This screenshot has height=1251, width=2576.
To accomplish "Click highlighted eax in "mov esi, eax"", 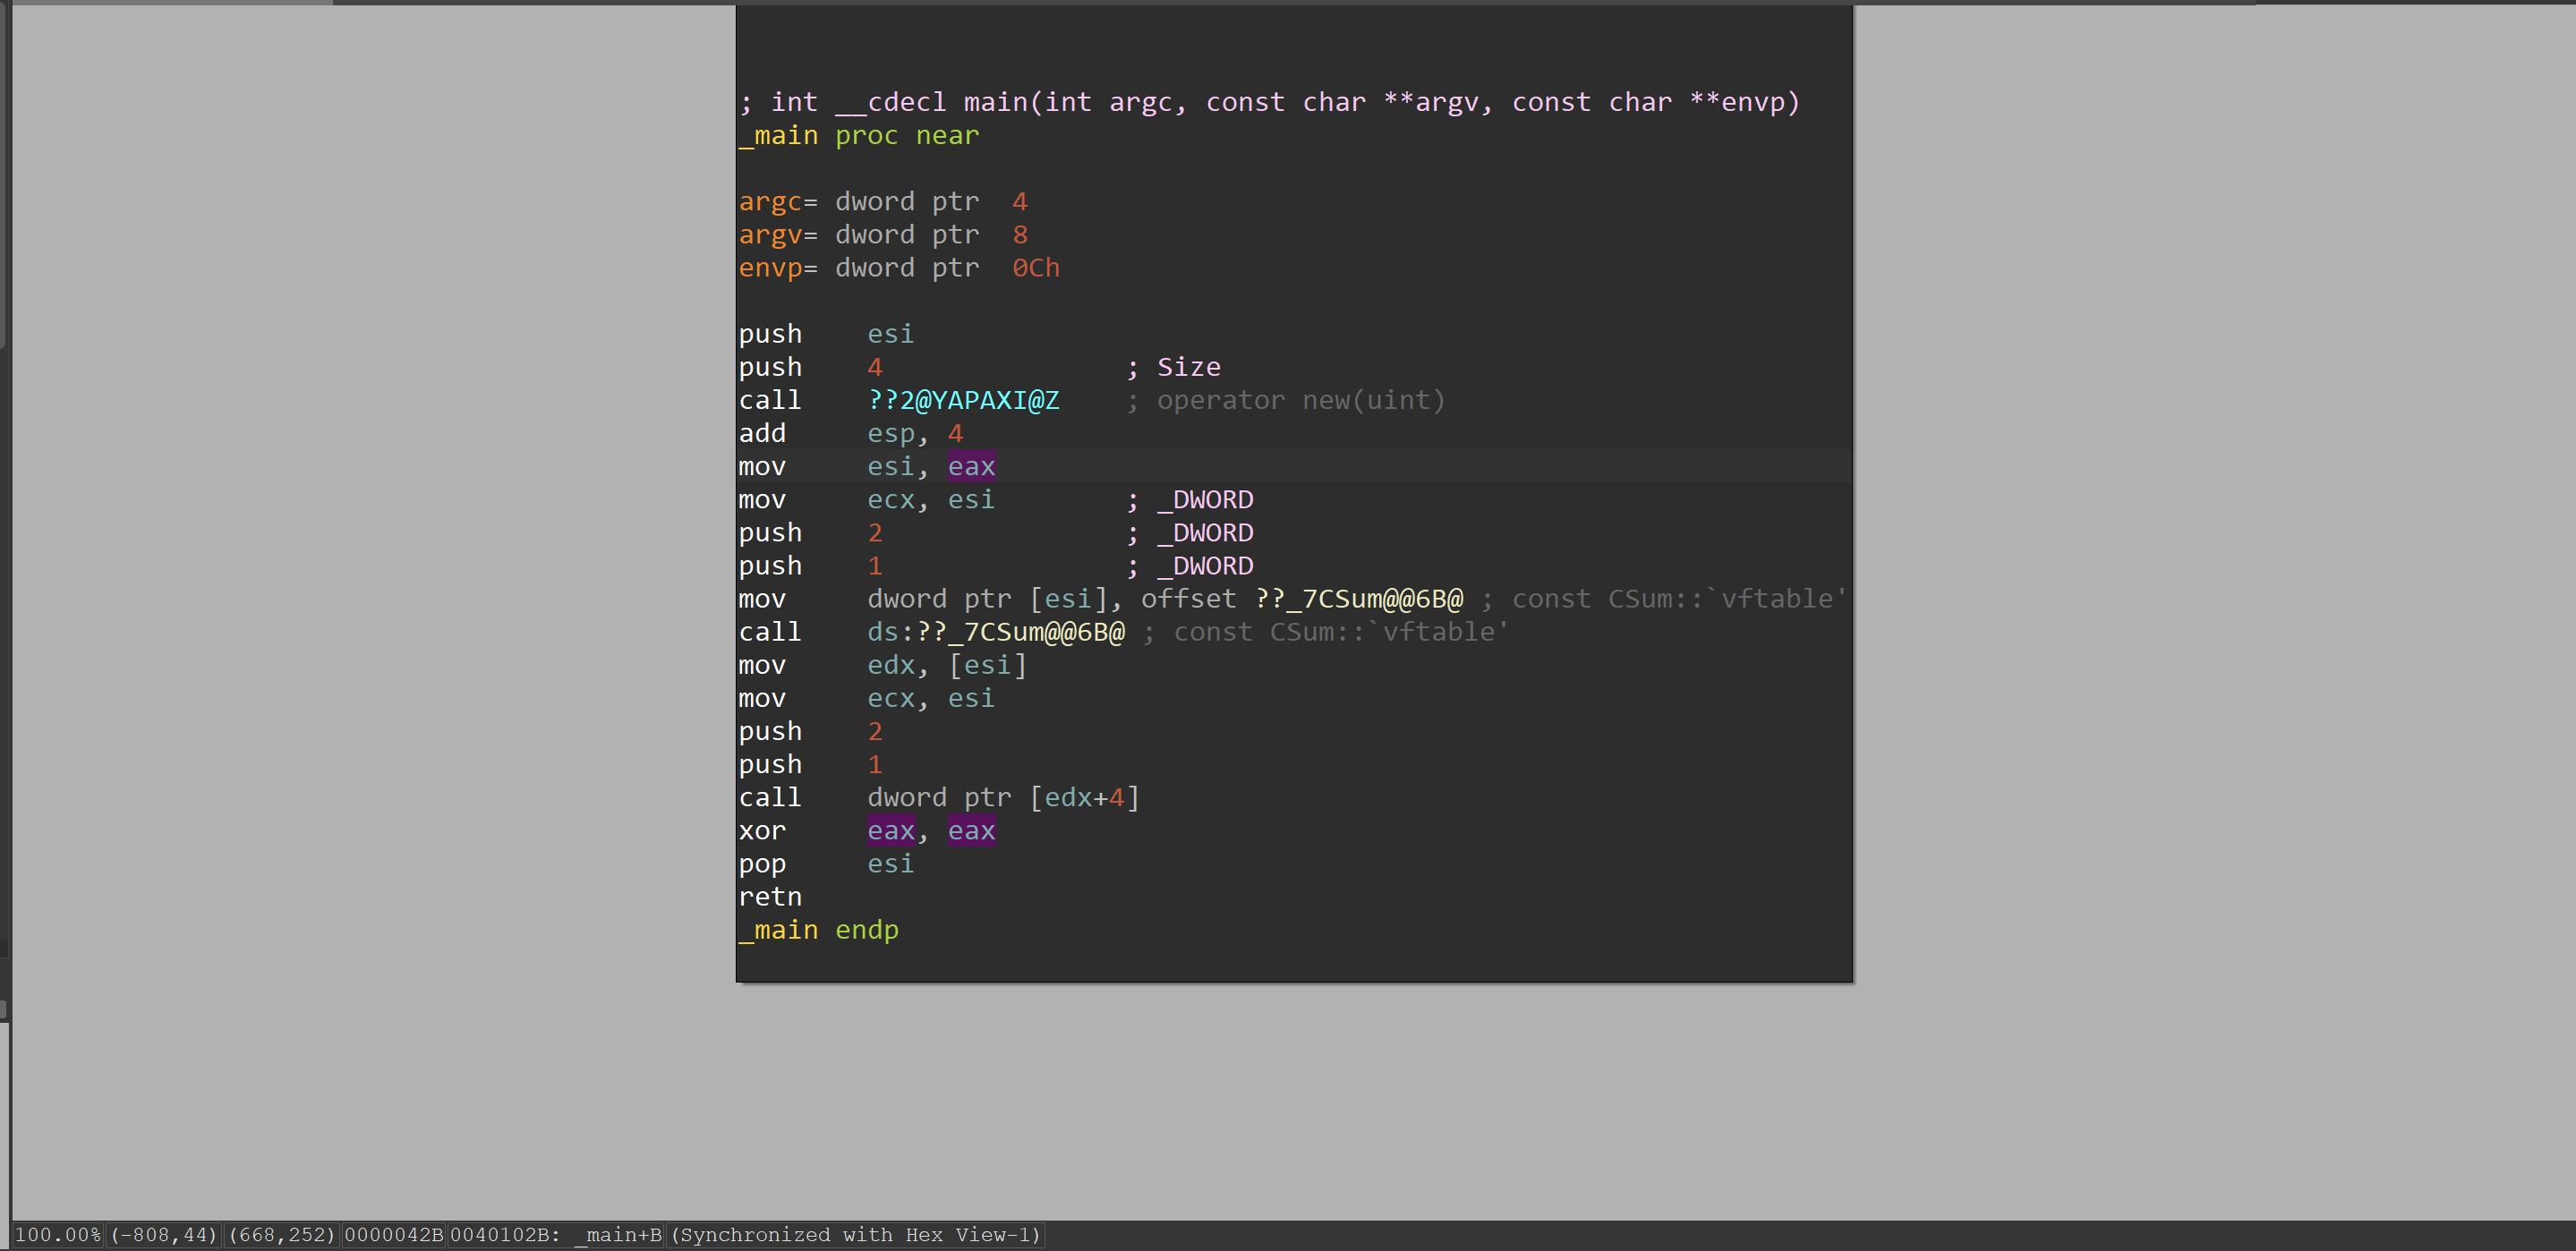I will click(x=971, y=466).
